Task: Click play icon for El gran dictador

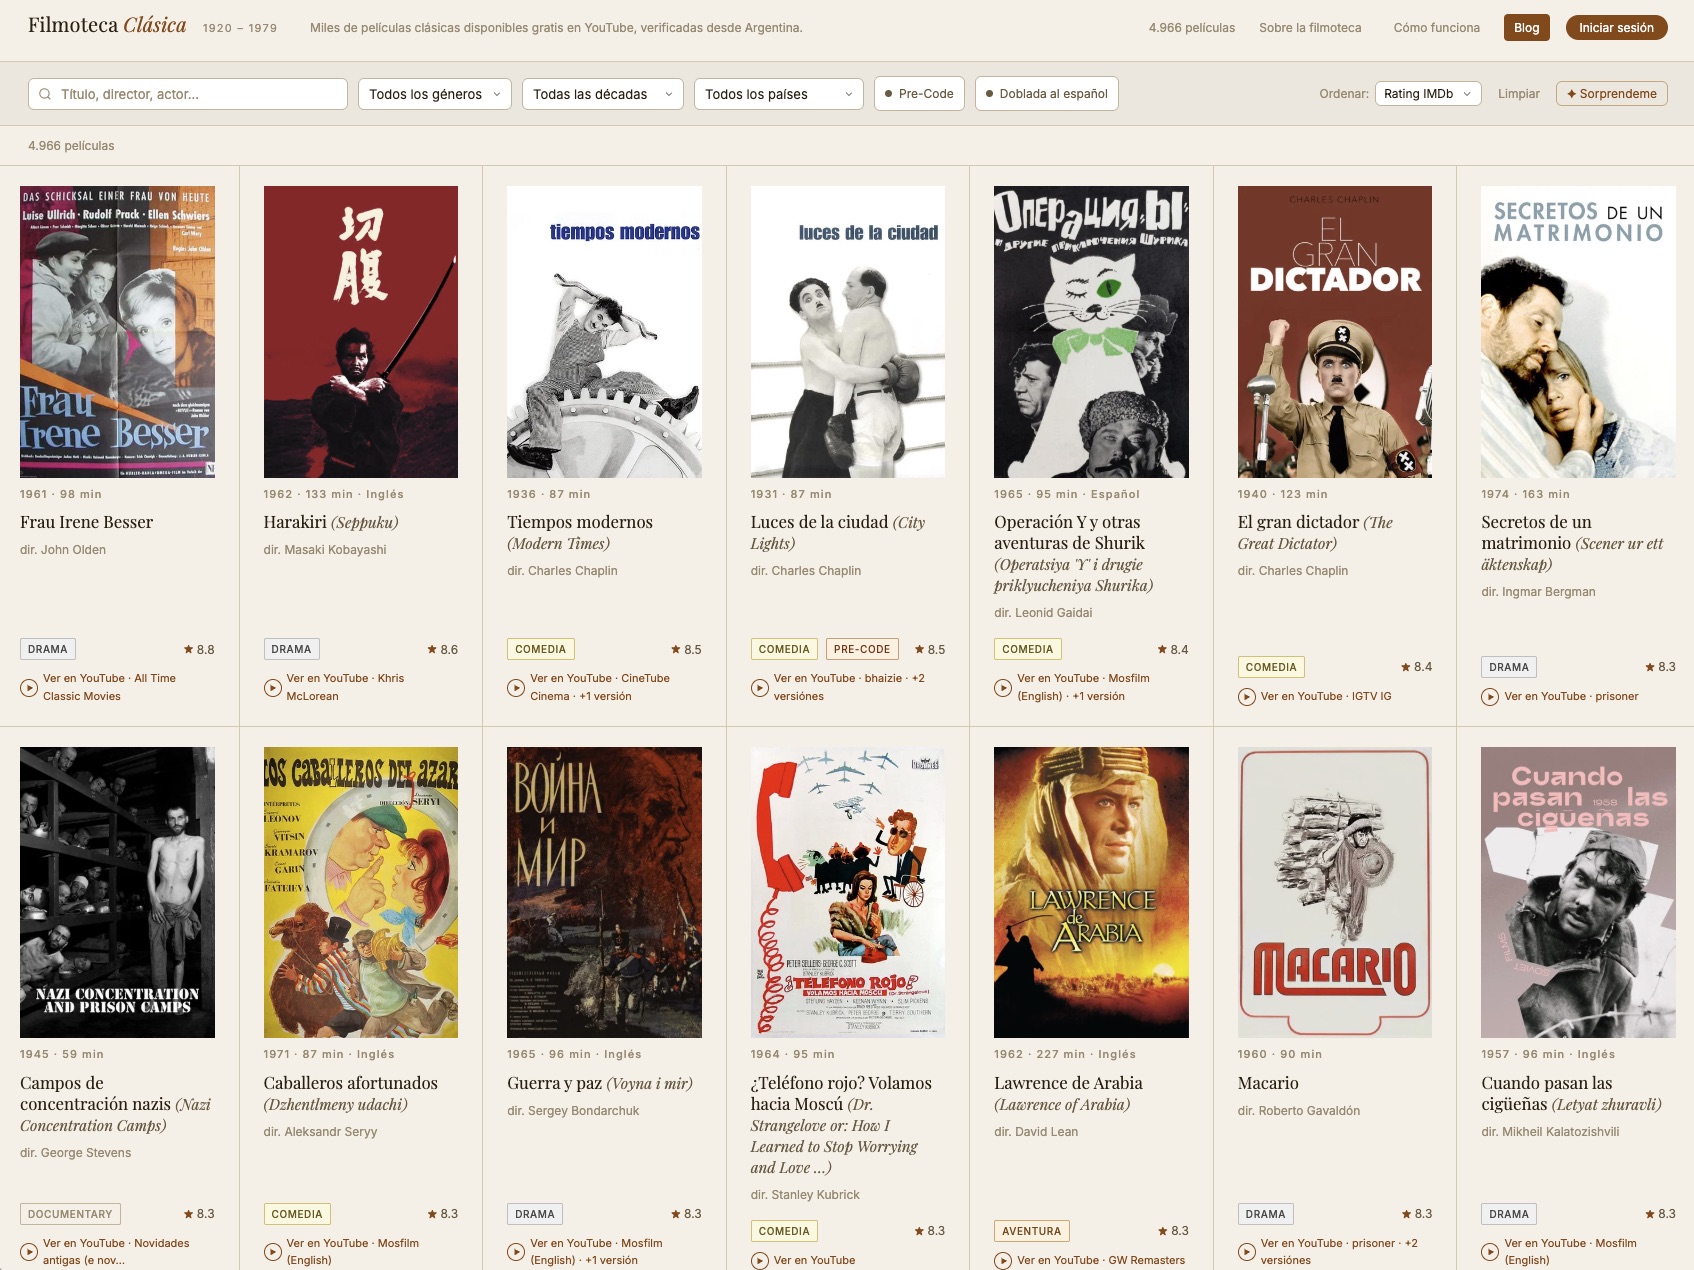Action: [x=1247, y=697]
